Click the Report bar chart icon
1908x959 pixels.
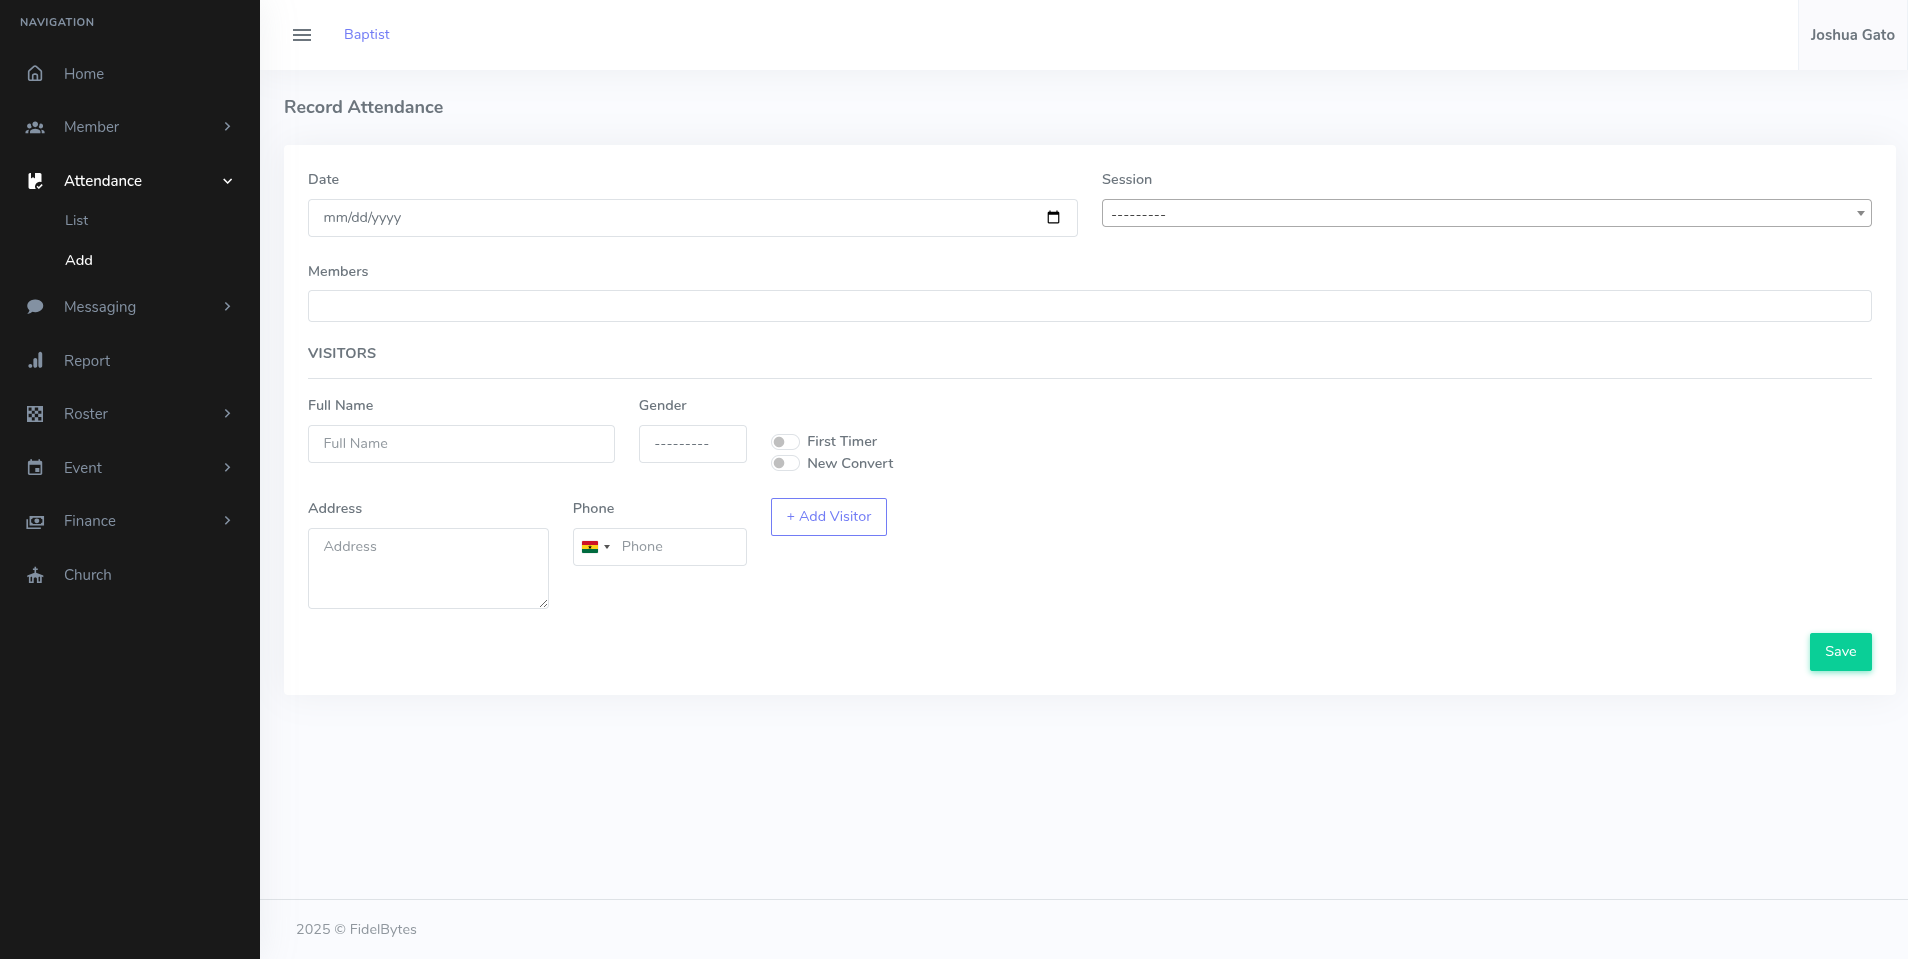pyautogui.click(x=35, y=361)
